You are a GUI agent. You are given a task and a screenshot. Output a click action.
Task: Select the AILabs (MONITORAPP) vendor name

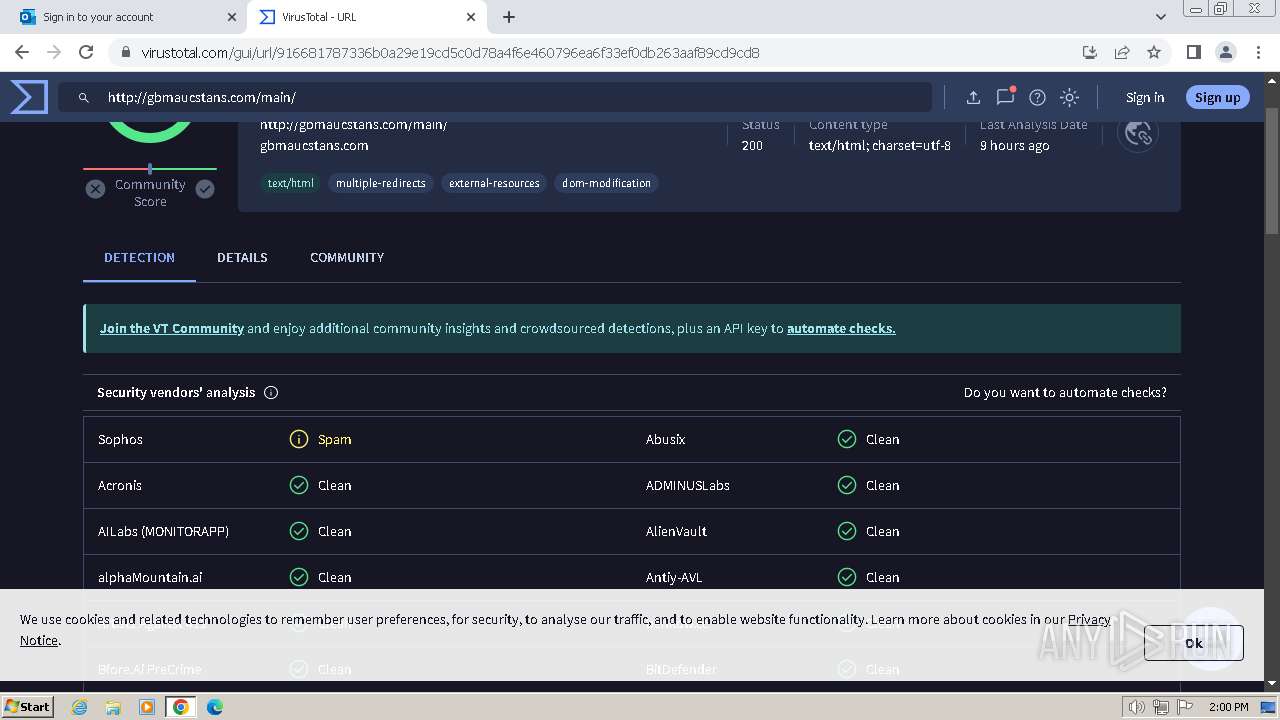click(163, 531)
